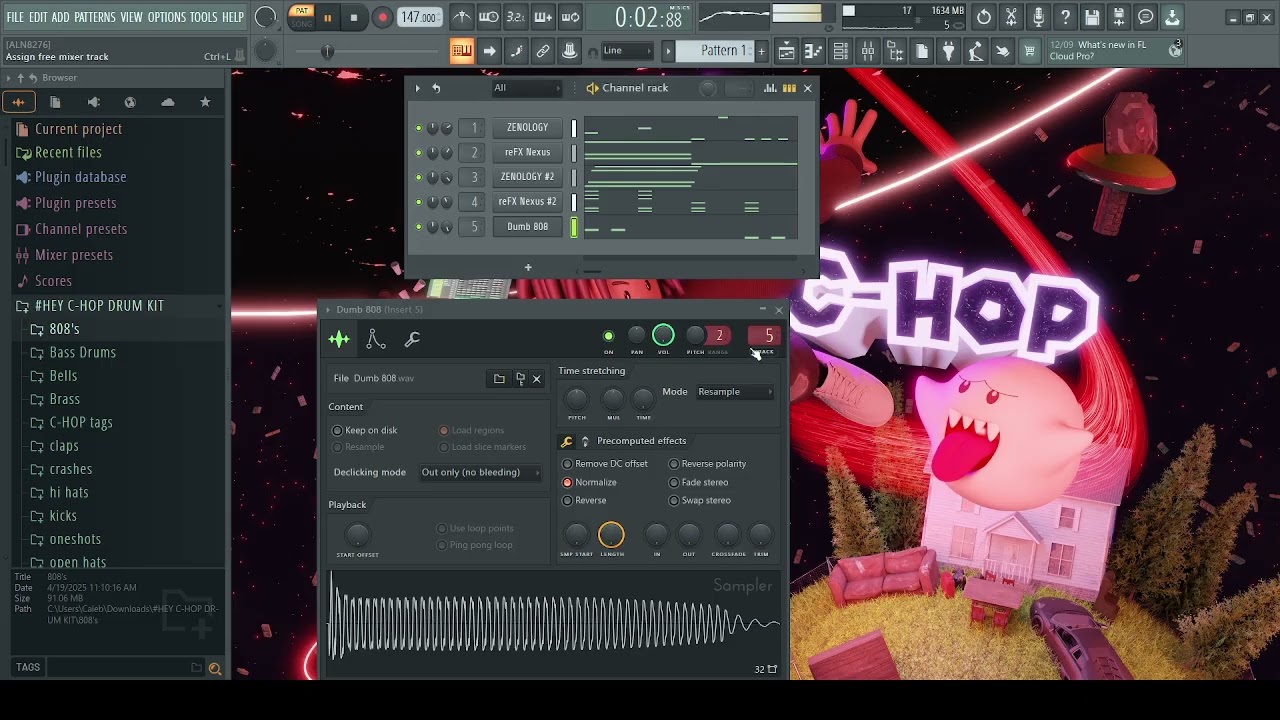Click the search icon next to TAGS

[214, 668]
